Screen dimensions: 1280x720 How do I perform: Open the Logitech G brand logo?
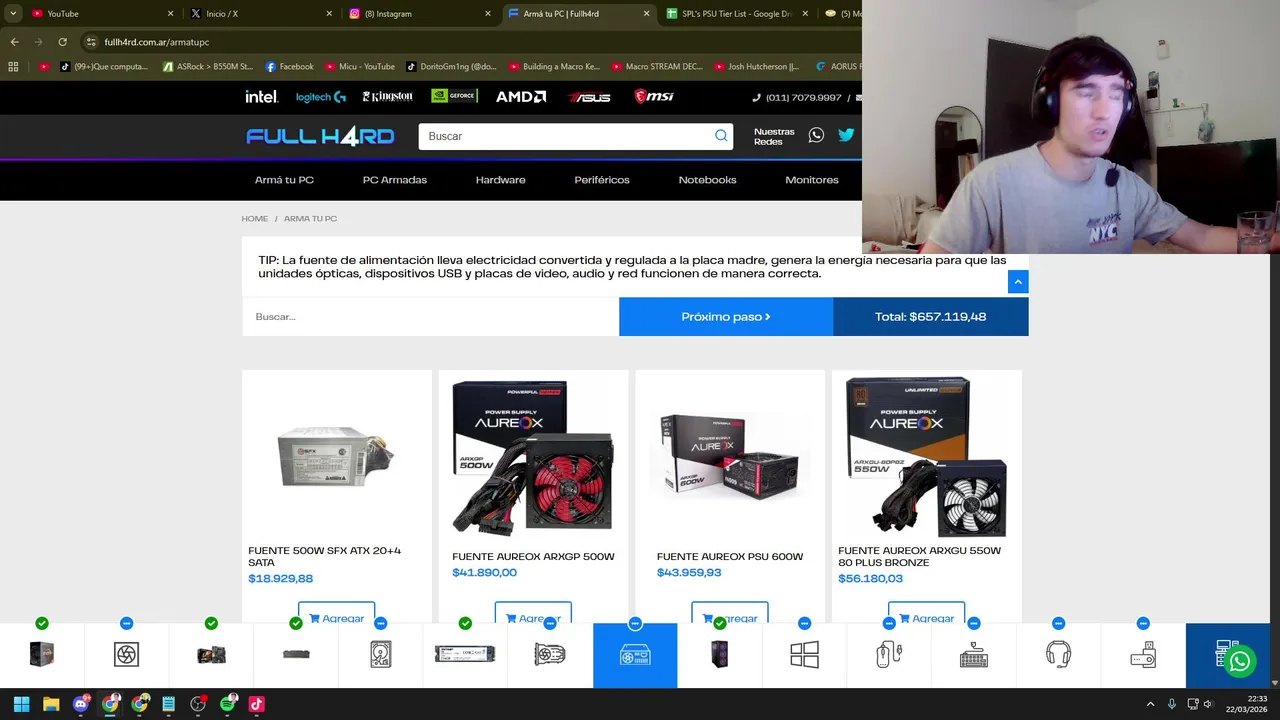321,97
